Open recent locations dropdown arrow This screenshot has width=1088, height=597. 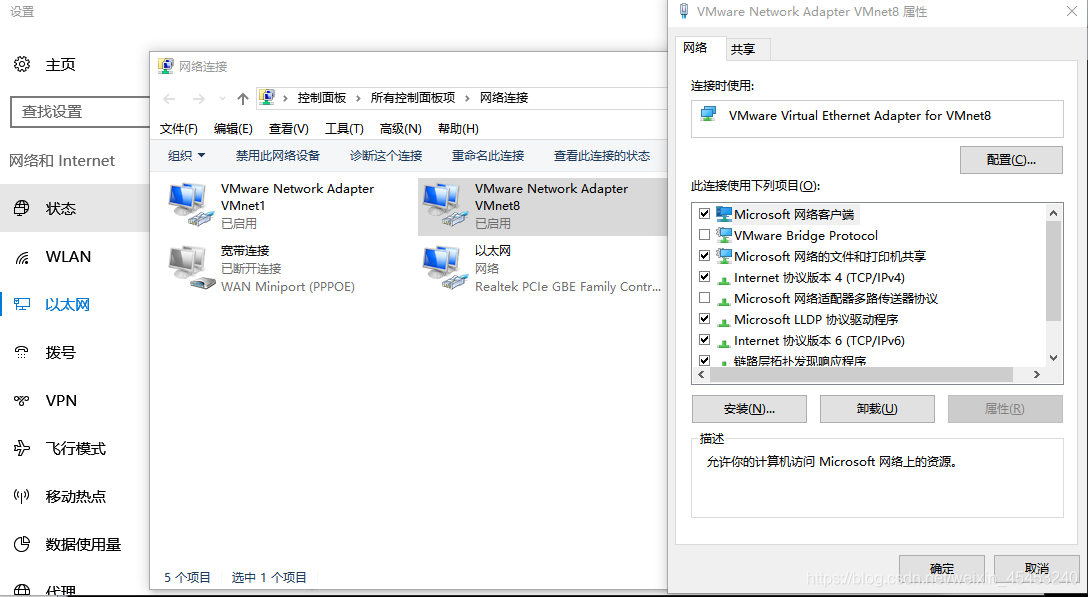(x=222, y=99)
